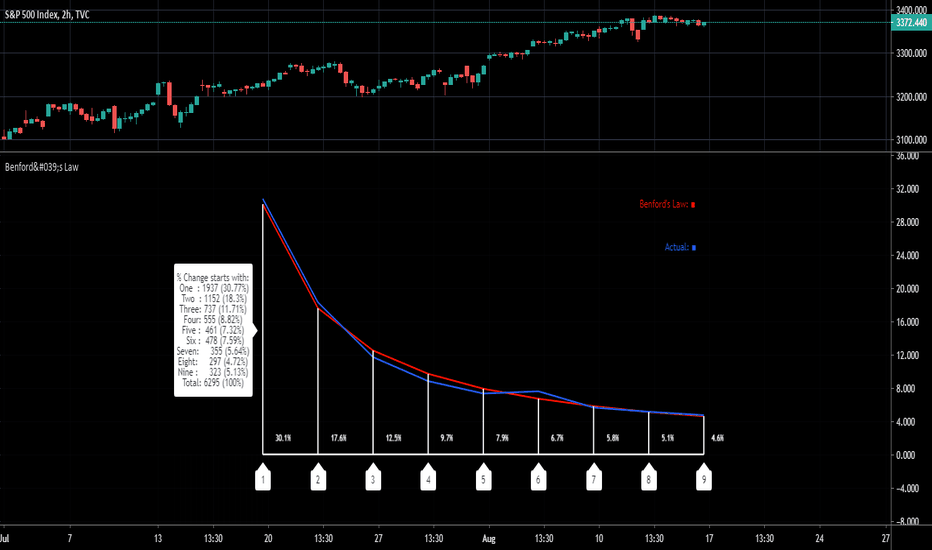This screenshot has width=932, height=550.
Task: Click the 4.6% expected value label
Action: click(717, 438)
